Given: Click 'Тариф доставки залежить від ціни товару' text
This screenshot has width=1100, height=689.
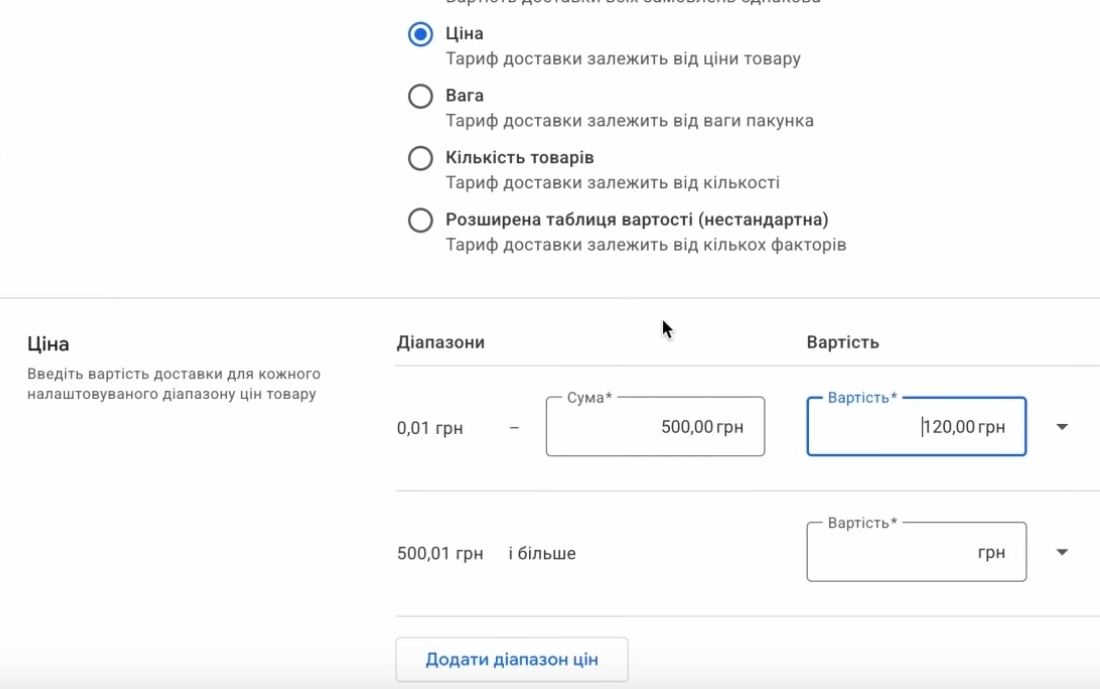Looking at the screenshot, I should (x=623, y=59).
